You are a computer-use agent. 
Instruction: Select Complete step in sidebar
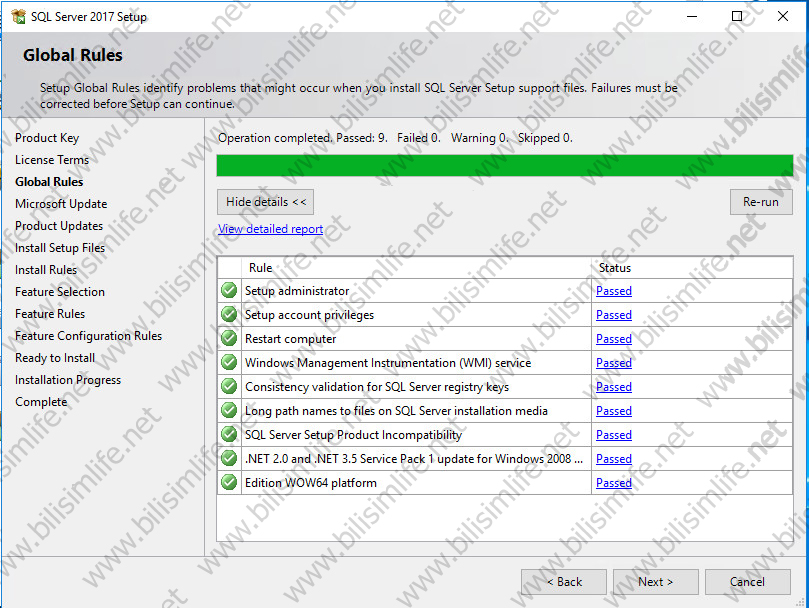tap(41, 402)
